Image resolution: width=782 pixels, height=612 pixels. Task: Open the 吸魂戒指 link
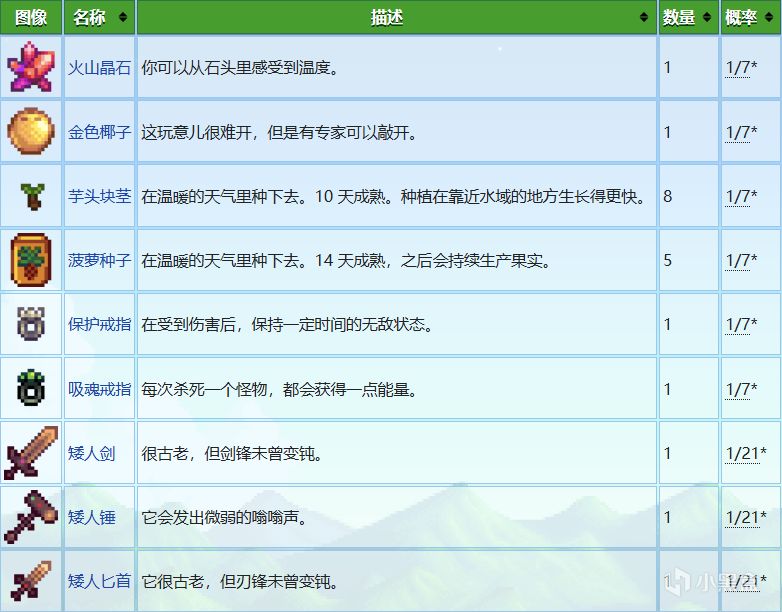tap(99, 389)
